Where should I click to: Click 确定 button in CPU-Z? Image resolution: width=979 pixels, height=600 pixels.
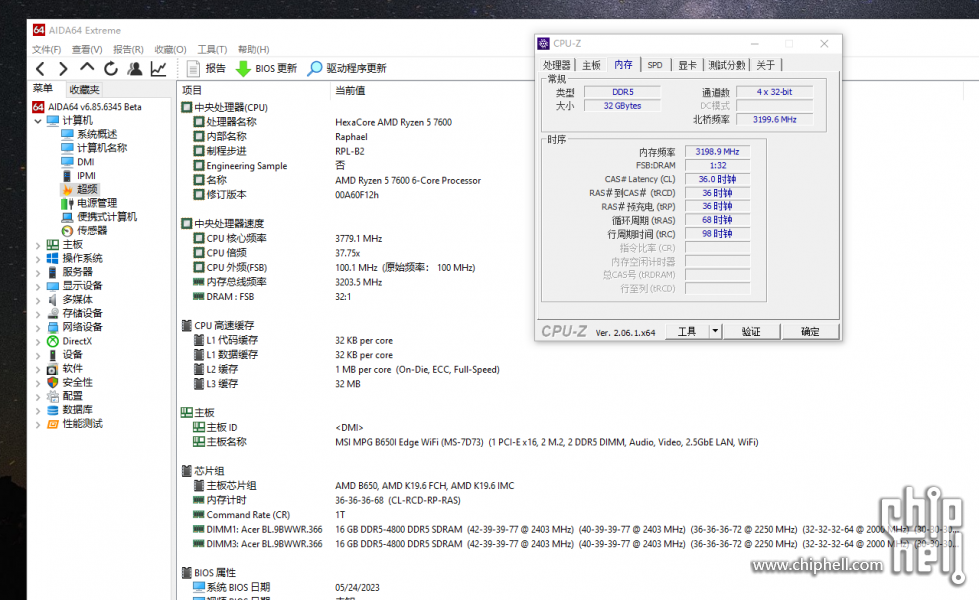[810, 332]
